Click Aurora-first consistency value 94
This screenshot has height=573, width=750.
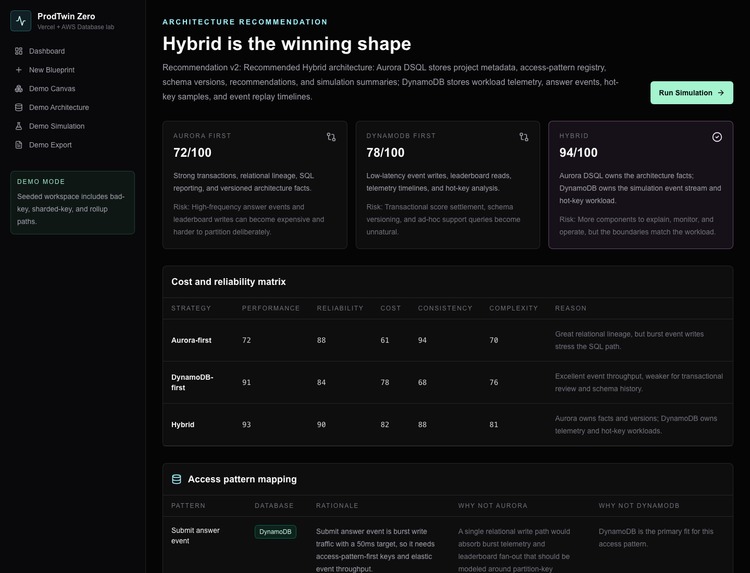coord(422,340)
